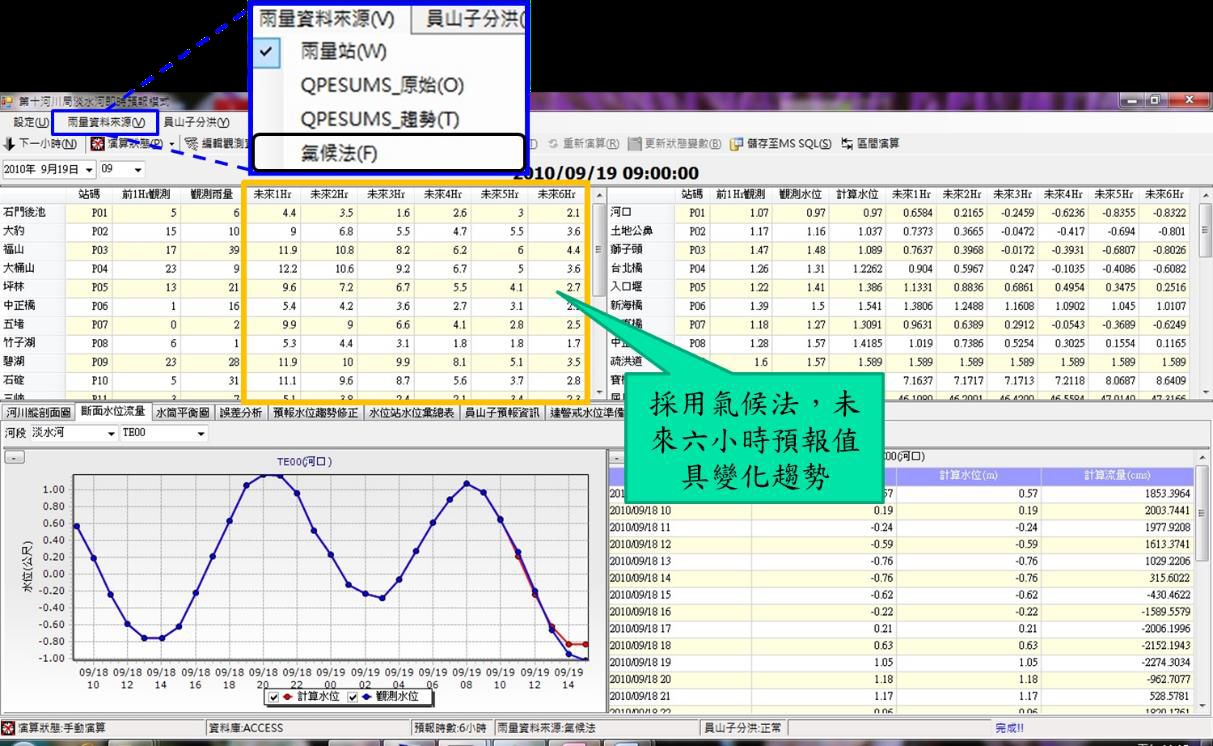Click the 計算流量(cms) column header

pos(1116,475)
